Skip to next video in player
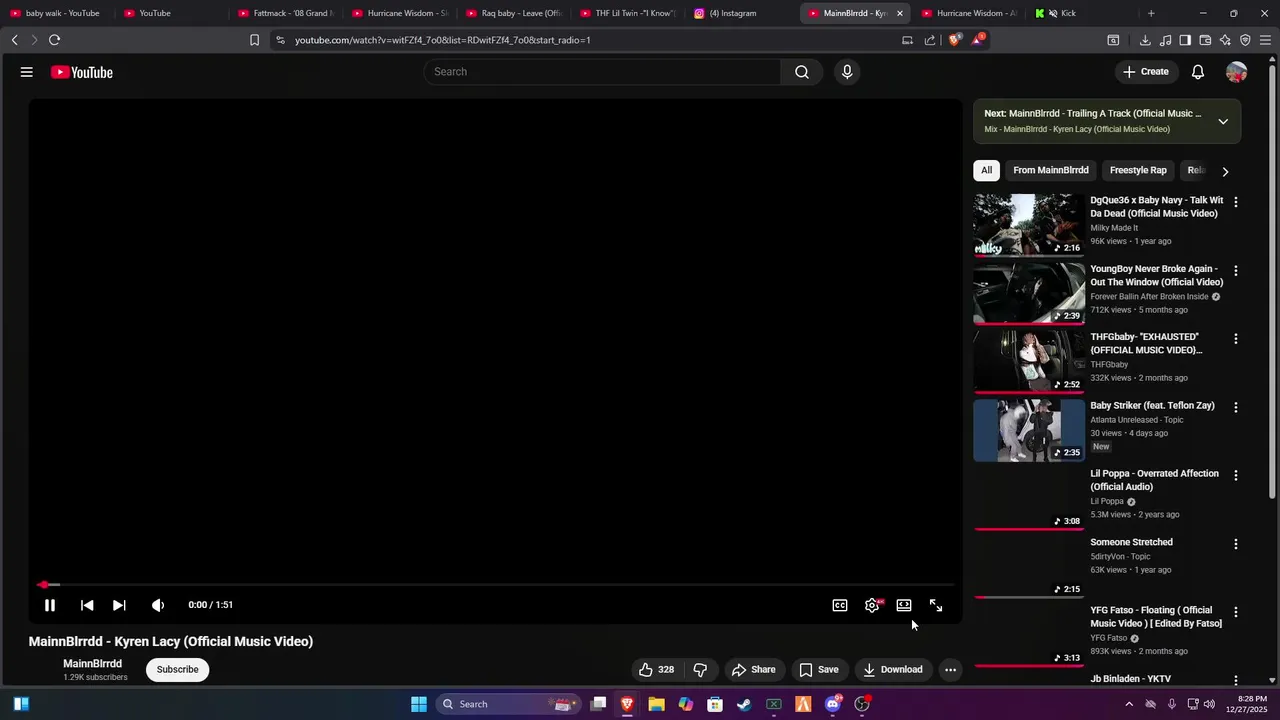 click(119, 605)
